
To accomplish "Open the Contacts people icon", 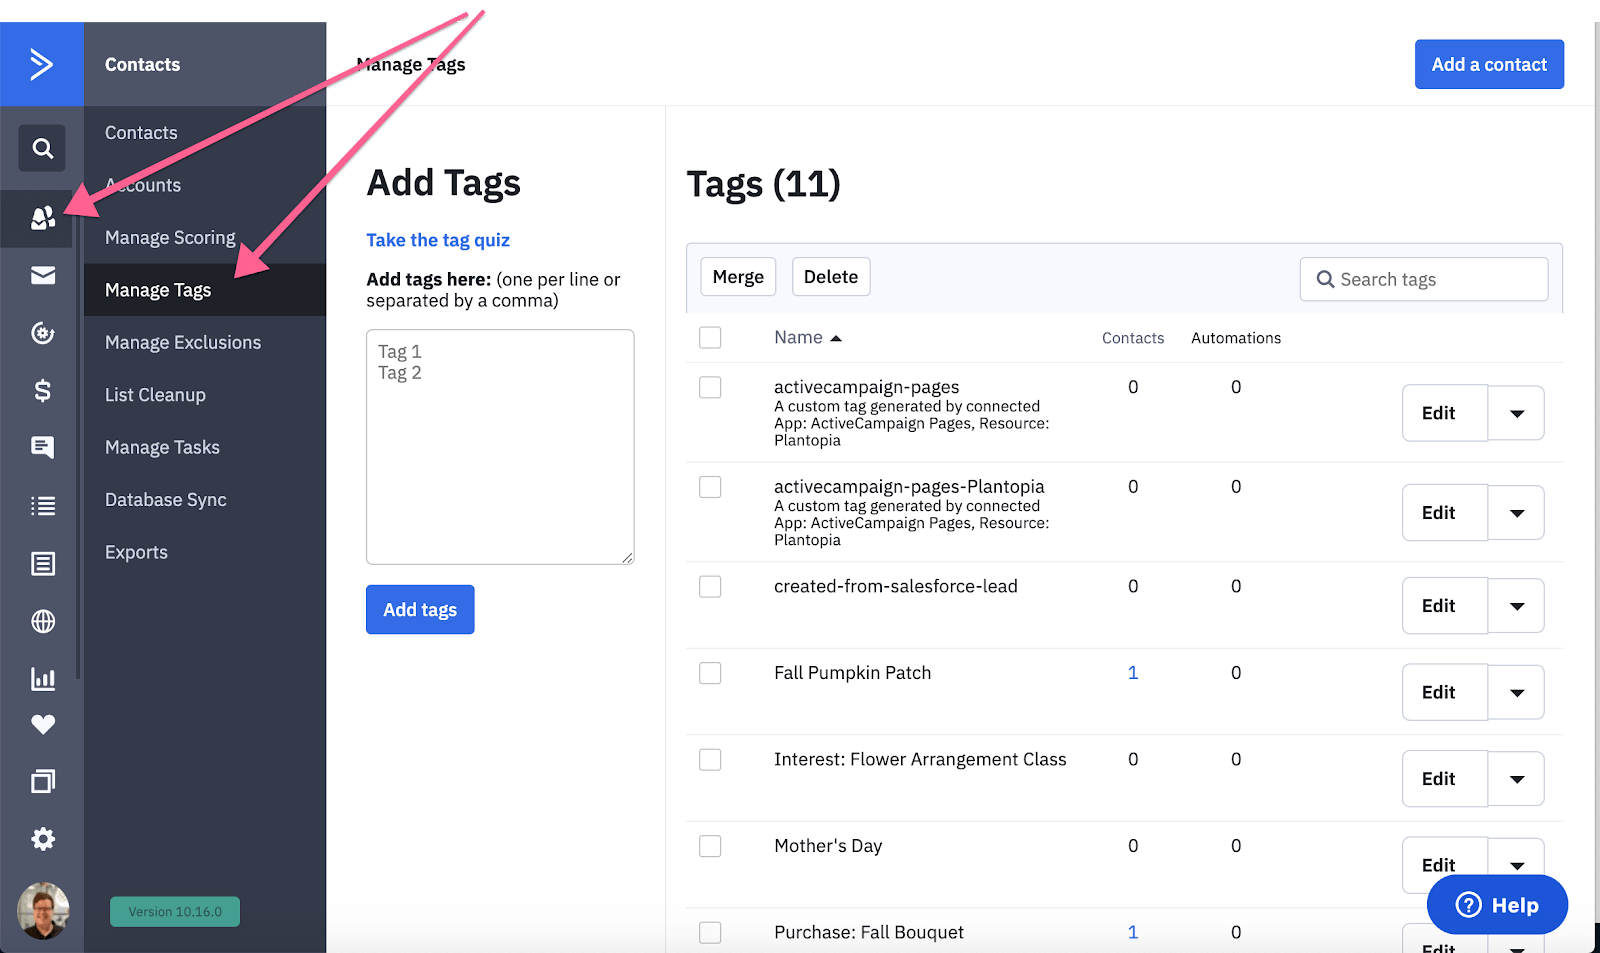I will pos(42,218).
